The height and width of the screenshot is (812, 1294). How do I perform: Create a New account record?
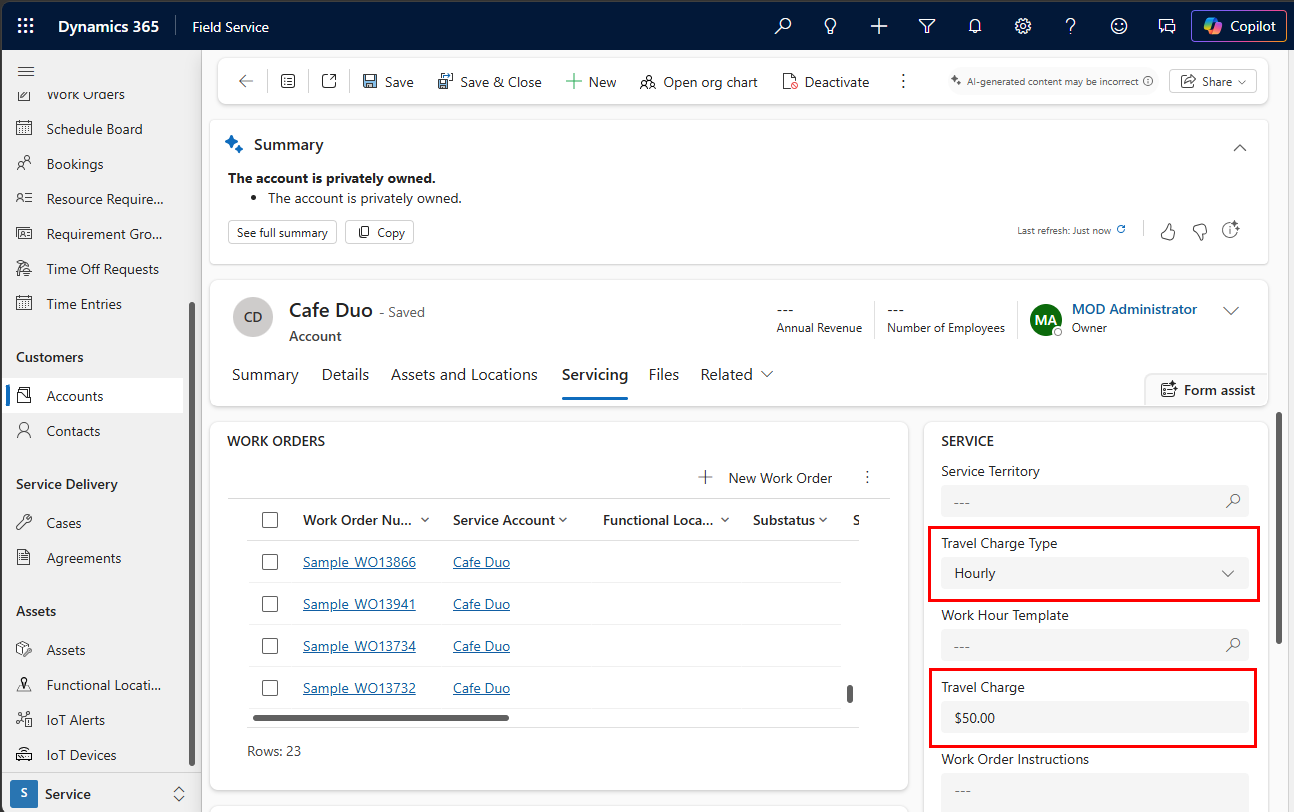pos(591,82)
